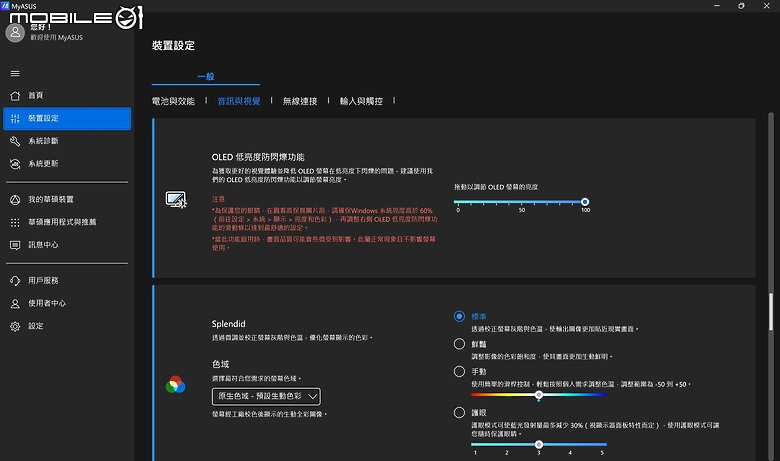
Task: Switch to the 一般 tab
Action: (205, 76)
